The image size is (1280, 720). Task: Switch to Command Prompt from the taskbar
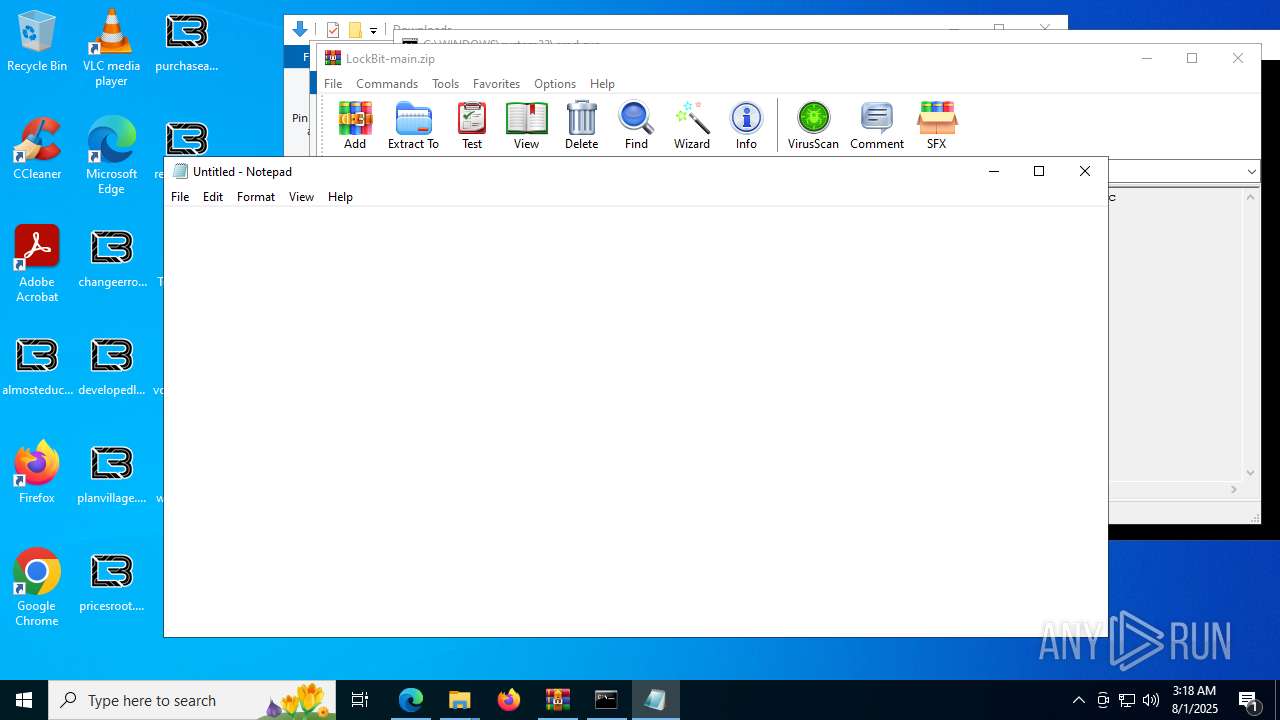point(606,700)
